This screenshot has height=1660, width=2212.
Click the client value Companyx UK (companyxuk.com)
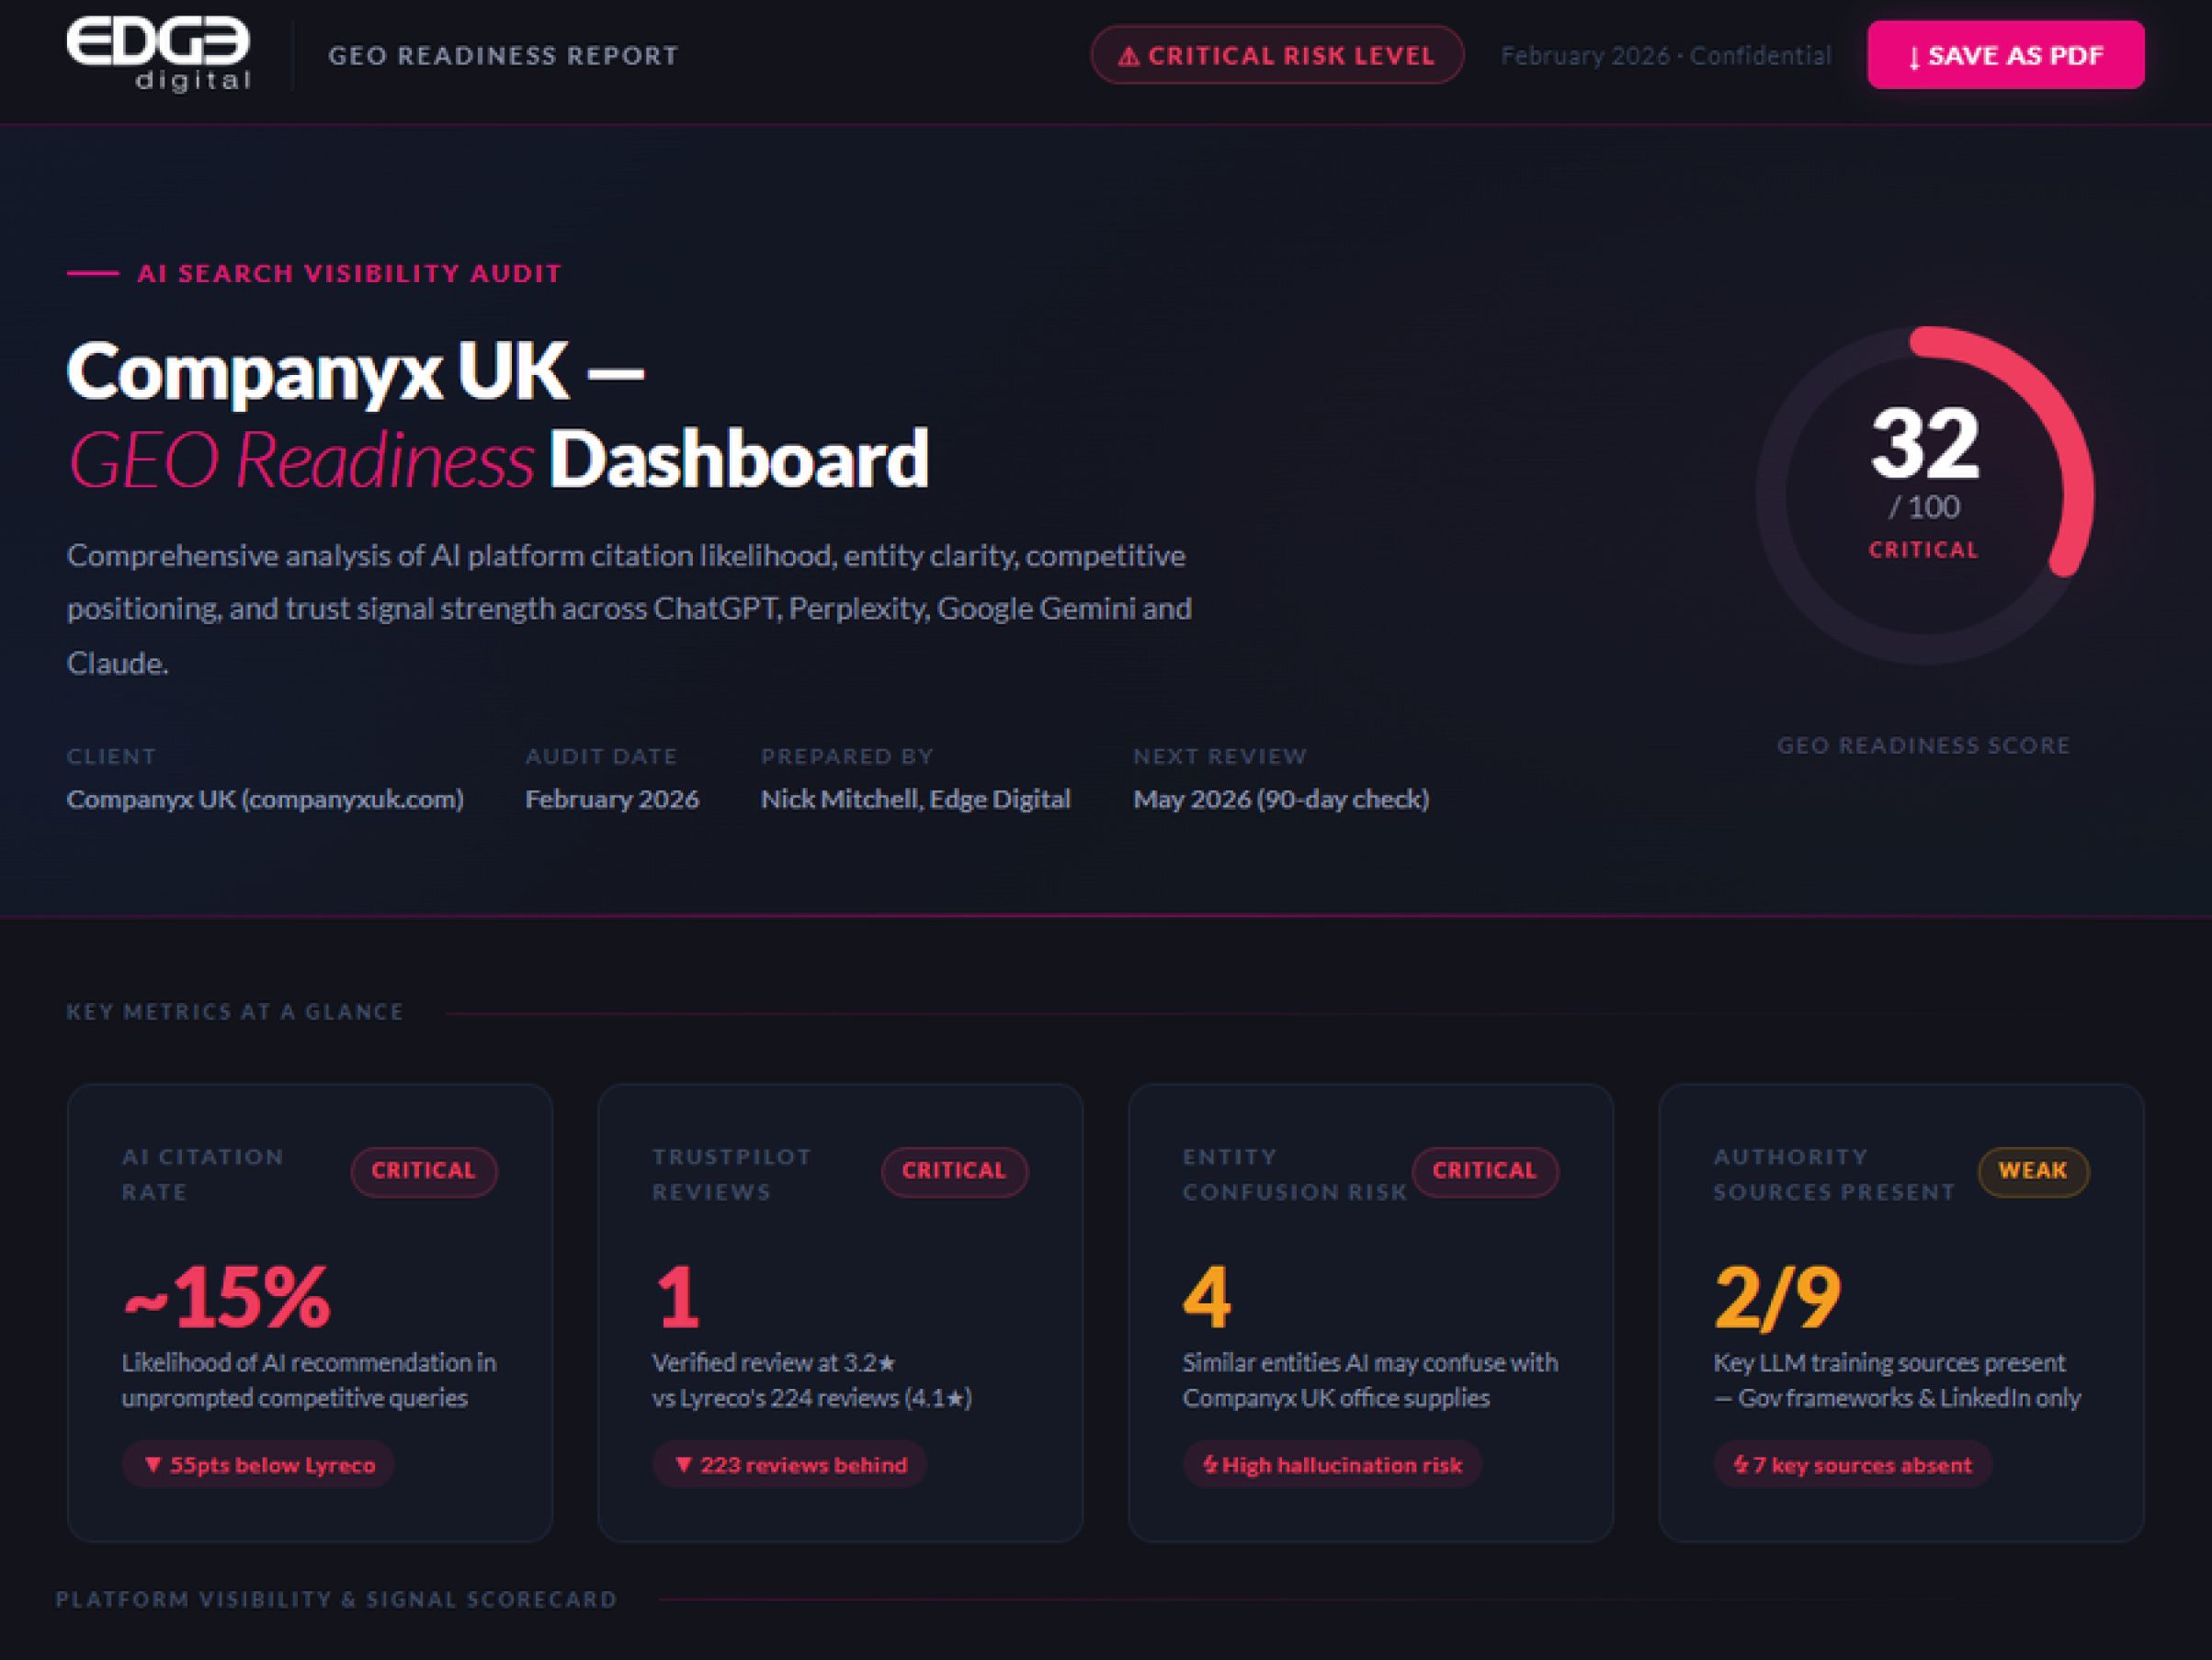[x=265, y=799]
